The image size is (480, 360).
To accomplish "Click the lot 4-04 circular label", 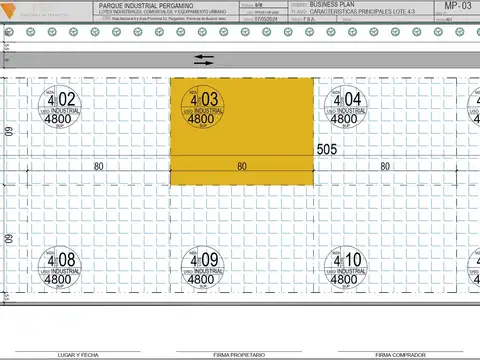I will [x=346, y=107].
